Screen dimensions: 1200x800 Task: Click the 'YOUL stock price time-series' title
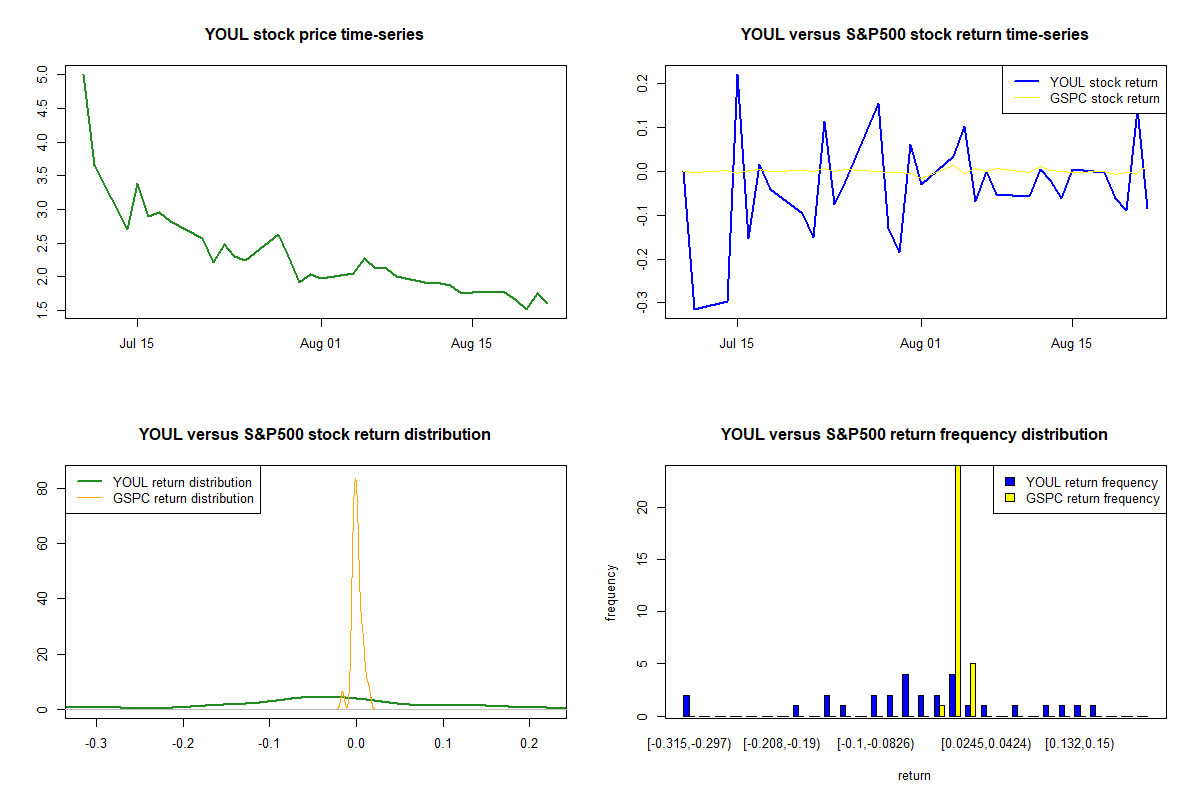(314, 35)
